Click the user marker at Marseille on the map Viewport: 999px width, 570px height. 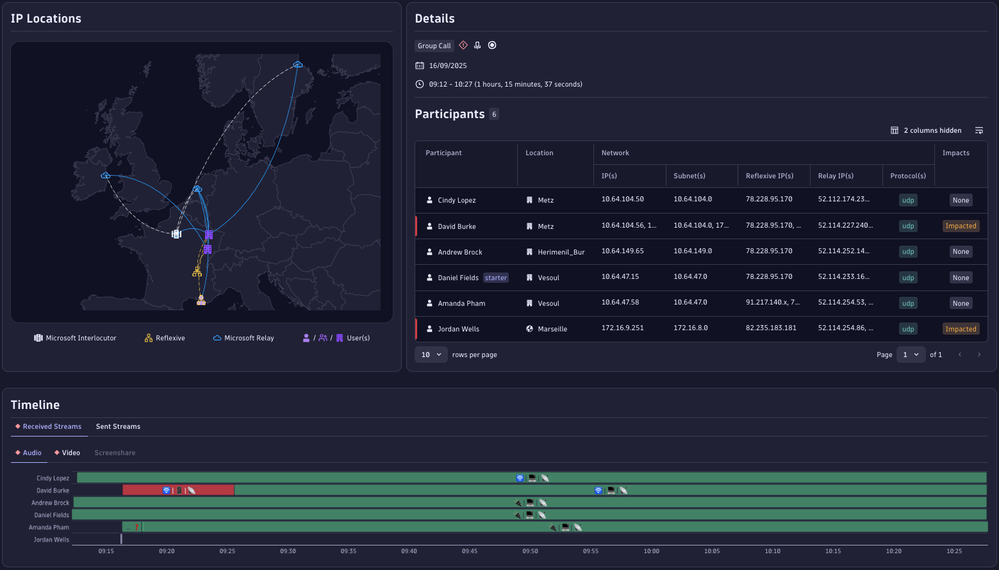pos(201,300)
